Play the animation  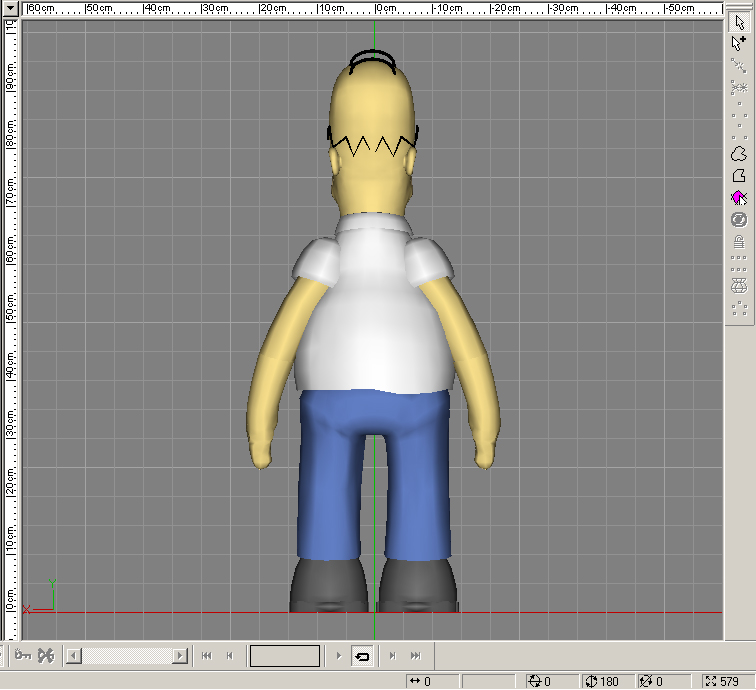point(338,656)
